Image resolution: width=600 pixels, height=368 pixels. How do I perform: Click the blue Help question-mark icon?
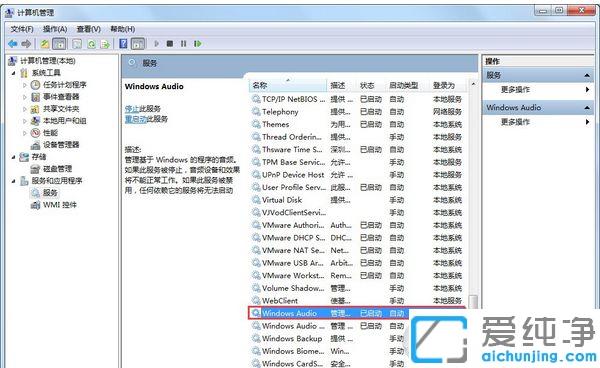coord(123,44)
